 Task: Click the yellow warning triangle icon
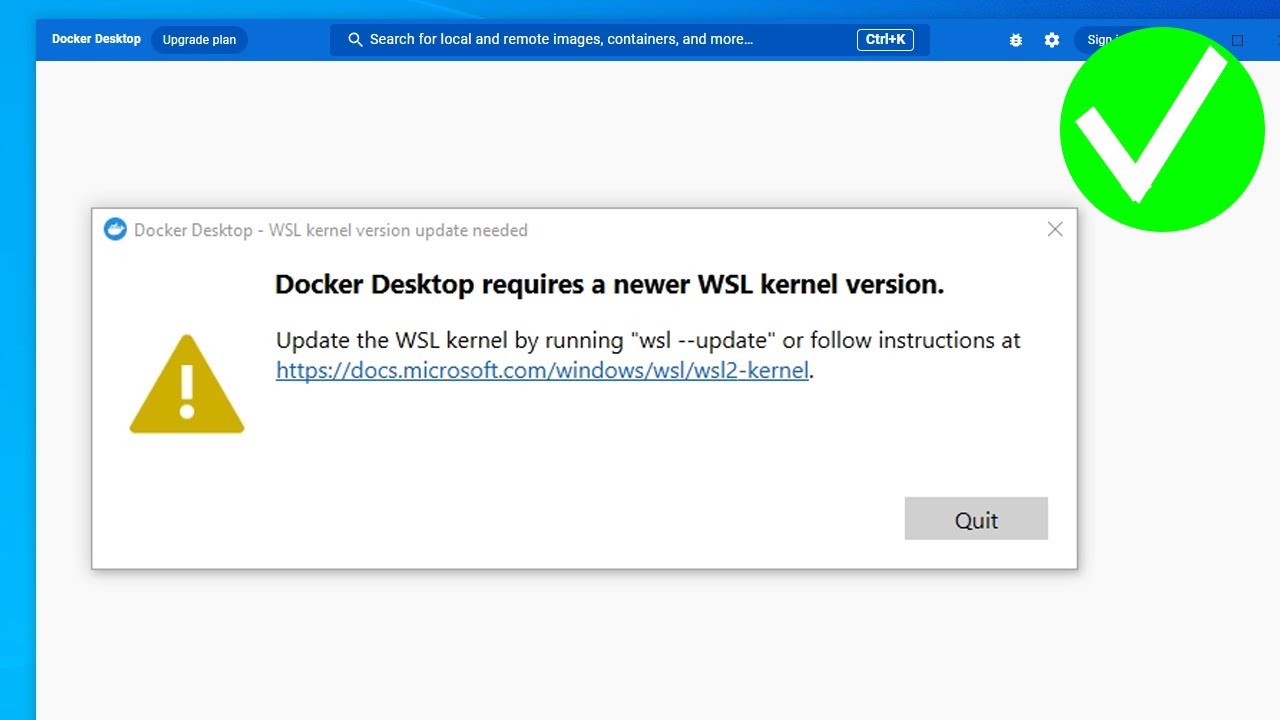[x=187, y=385]
